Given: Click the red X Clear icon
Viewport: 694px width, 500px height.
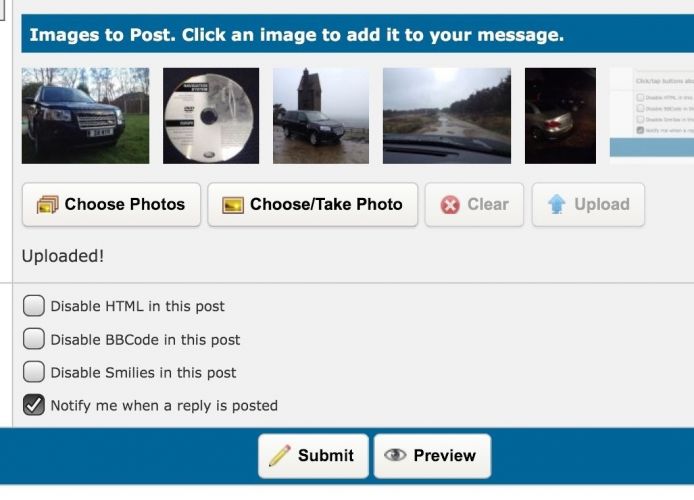Looking at the screenshot, I should (450, 205).
